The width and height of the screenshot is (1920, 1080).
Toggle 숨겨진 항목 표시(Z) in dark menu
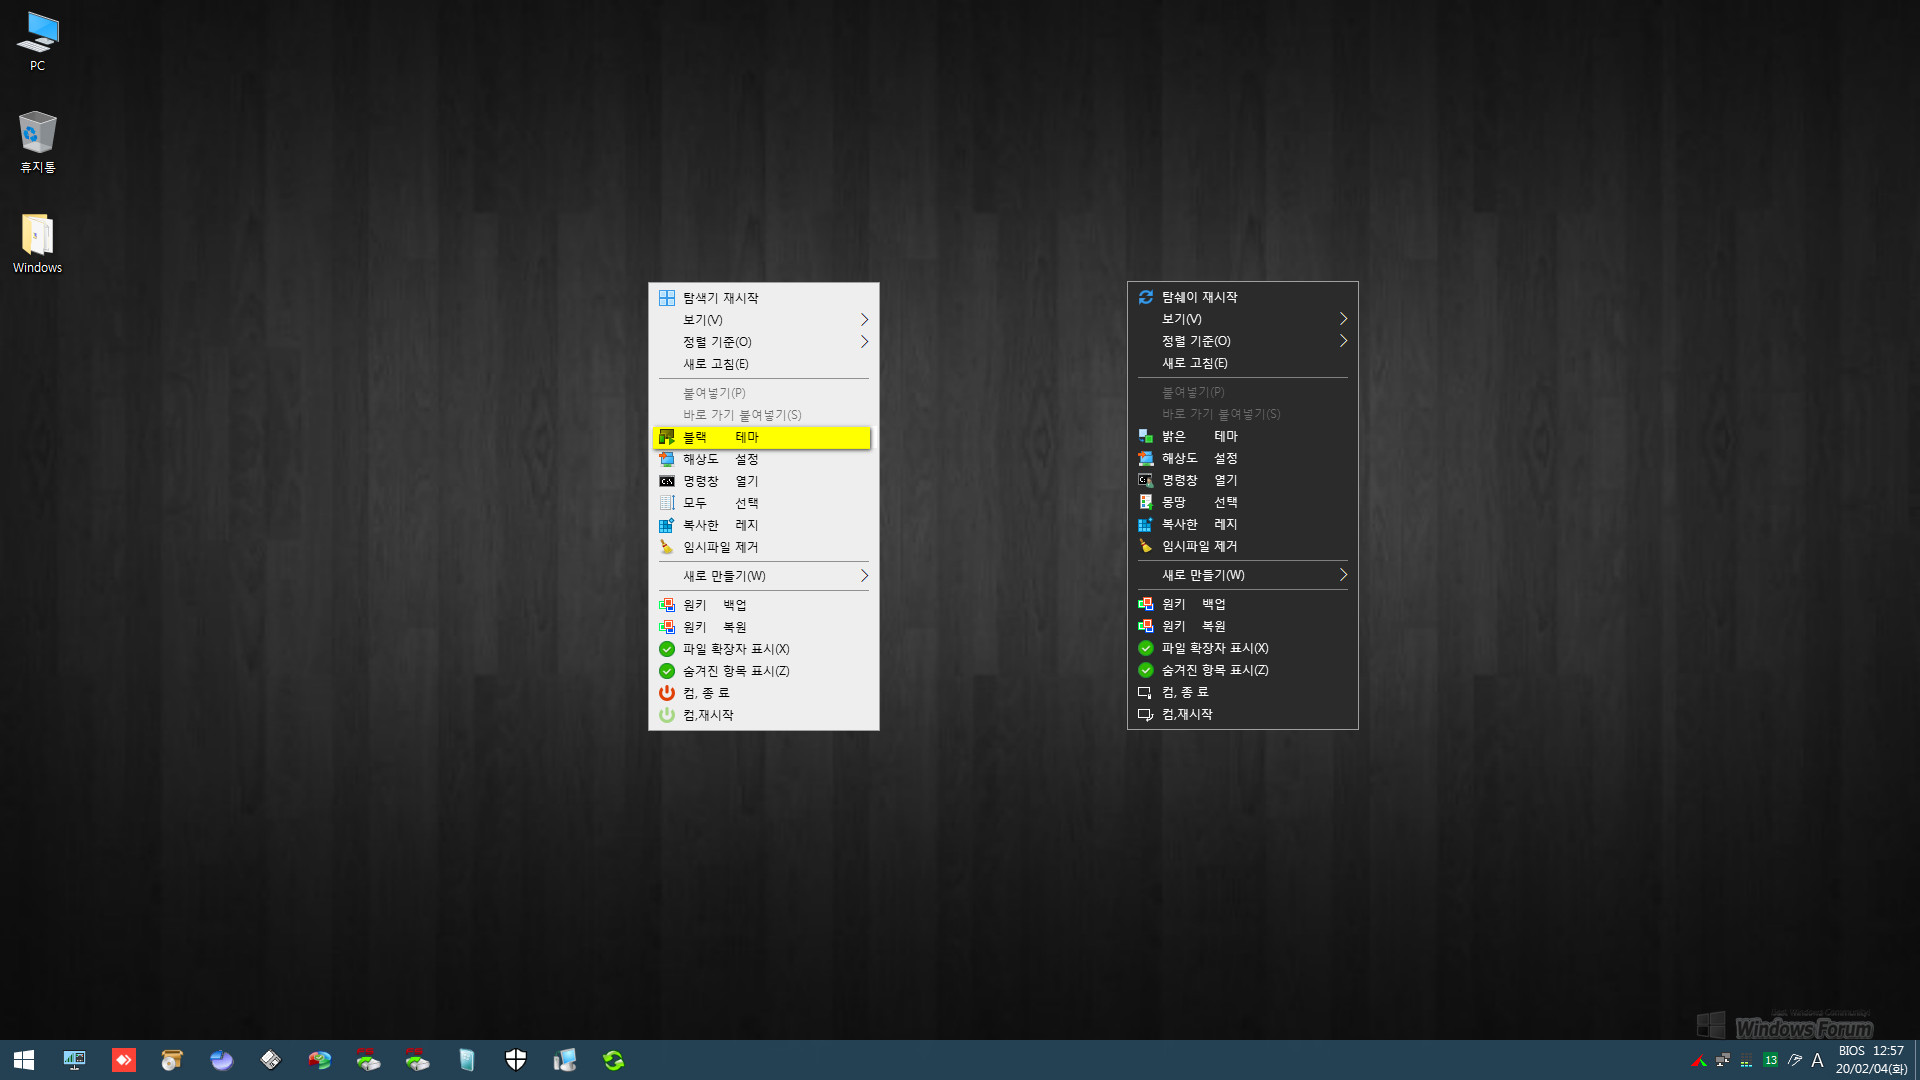tap(1242, 670)
